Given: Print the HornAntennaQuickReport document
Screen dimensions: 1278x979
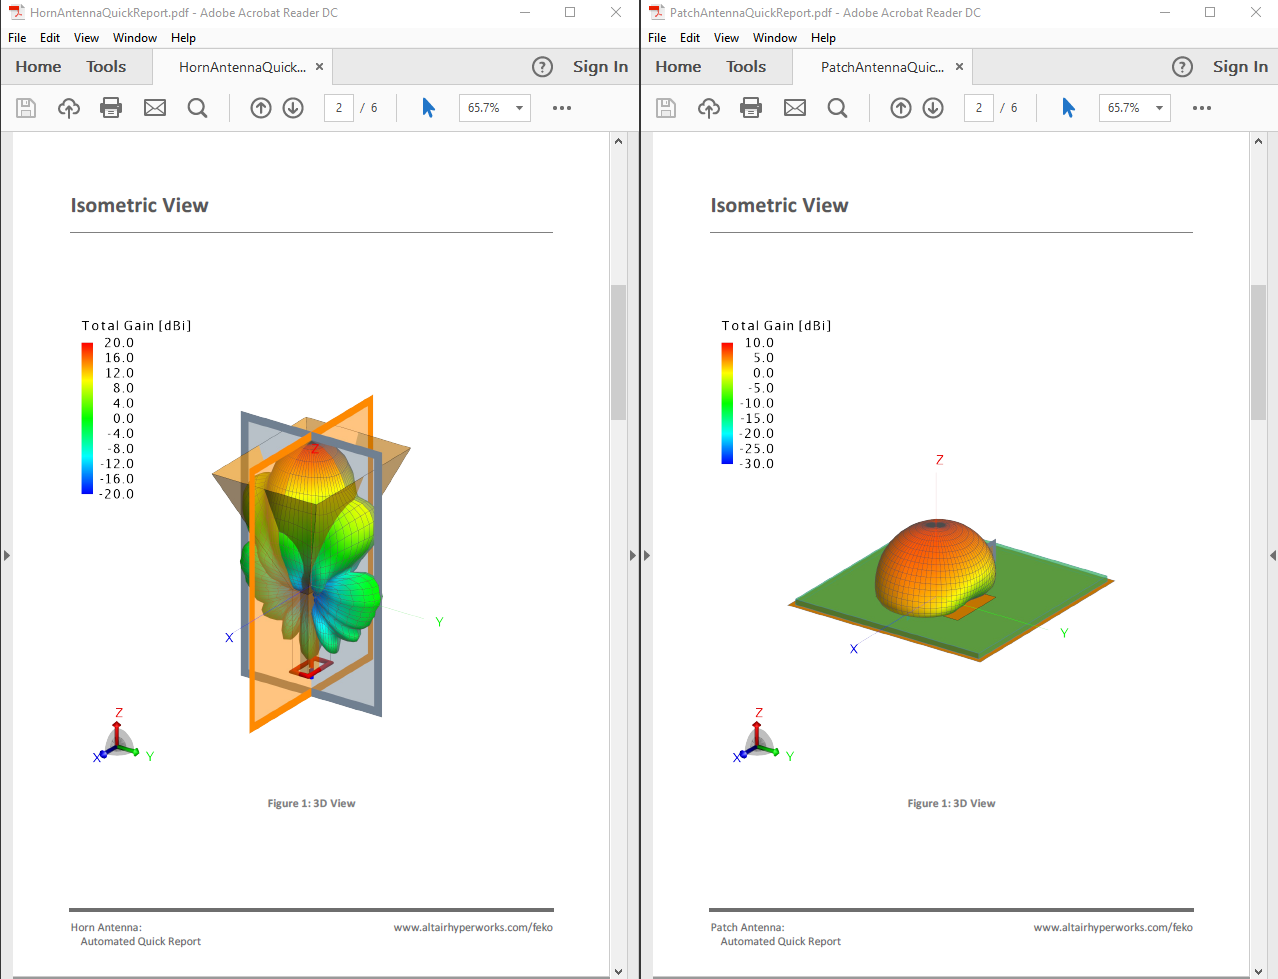Looking at the screenshot, I should pos(111,108).
